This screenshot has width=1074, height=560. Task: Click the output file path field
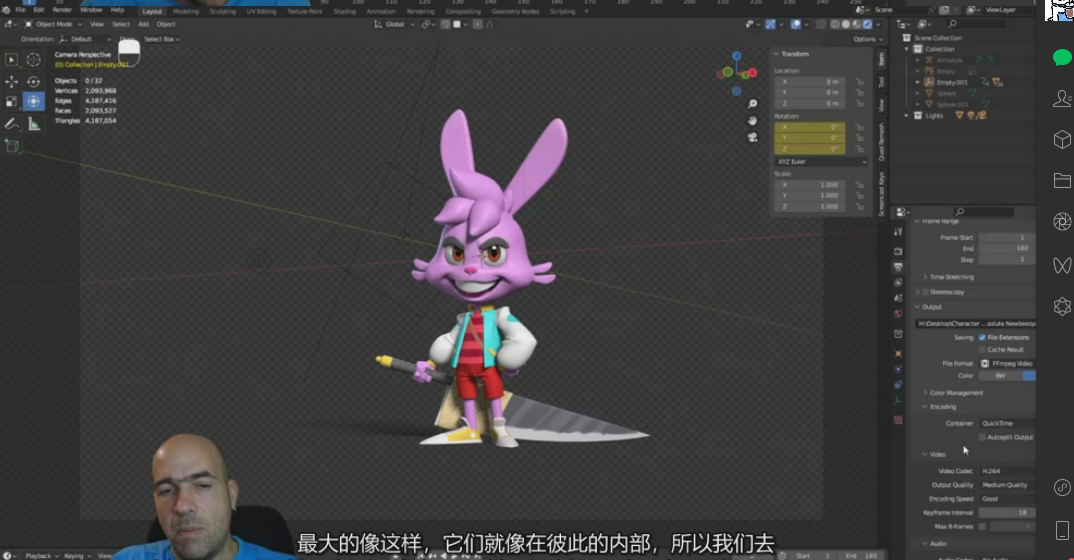point(975,323)
